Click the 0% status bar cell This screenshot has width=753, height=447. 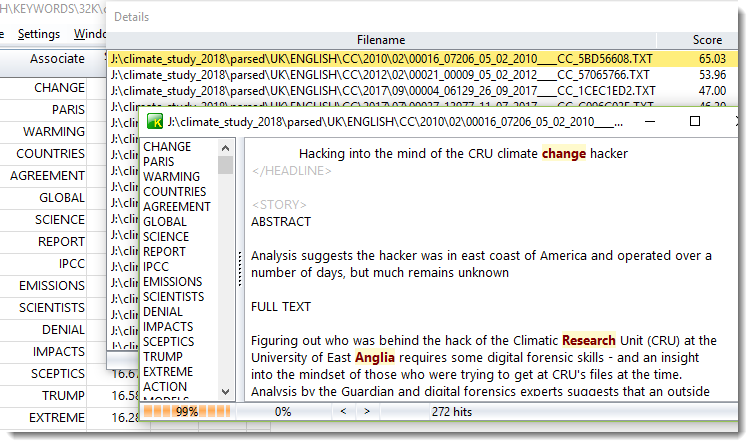(283, 412)
